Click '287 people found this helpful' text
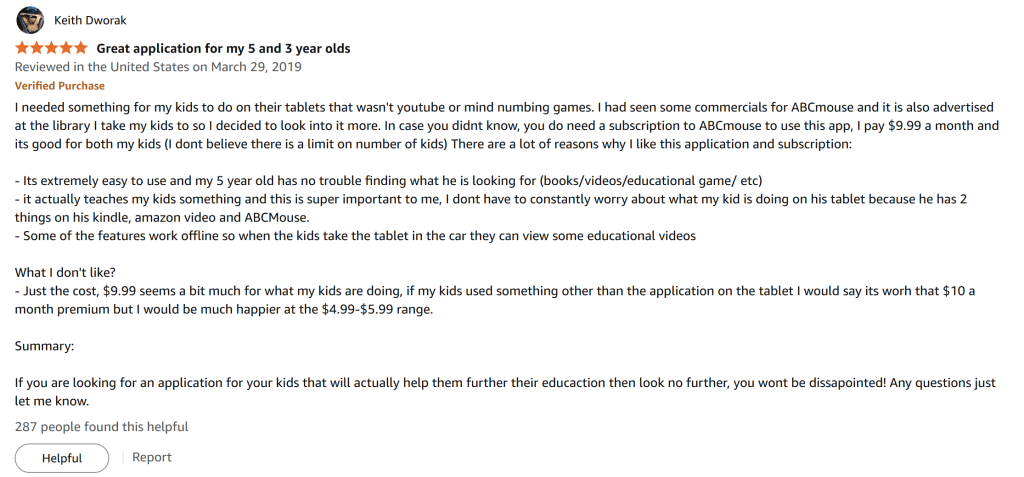This screenshot has height=477, width=1024. (x=101, y=427)
